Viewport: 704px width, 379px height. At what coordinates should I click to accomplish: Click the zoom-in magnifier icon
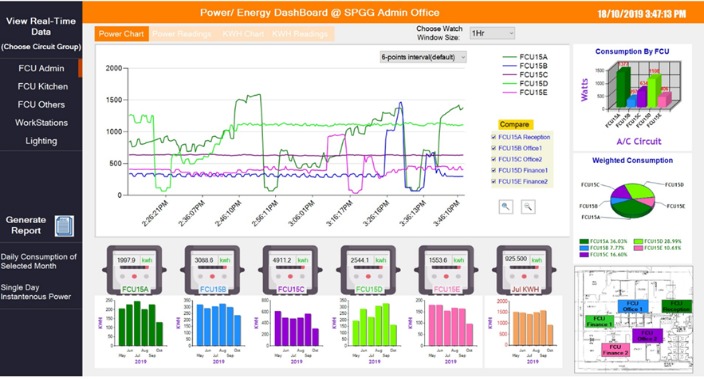click(506, 207)
